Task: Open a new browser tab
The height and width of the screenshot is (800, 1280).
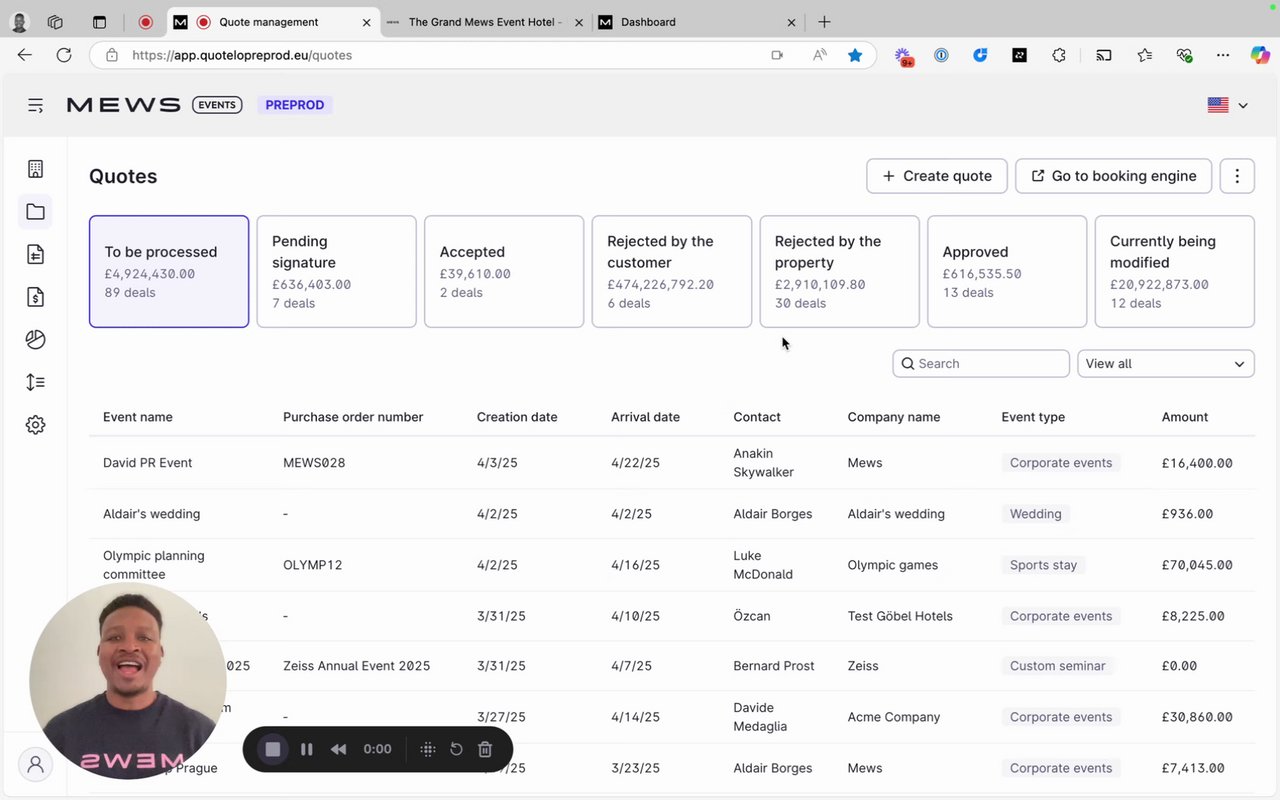Action: tap(824, 22)
